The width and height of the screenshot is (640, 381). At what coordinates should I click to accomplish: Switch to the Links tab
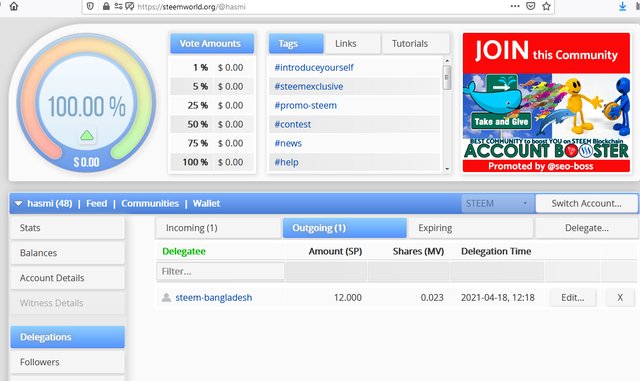point(352,43)
